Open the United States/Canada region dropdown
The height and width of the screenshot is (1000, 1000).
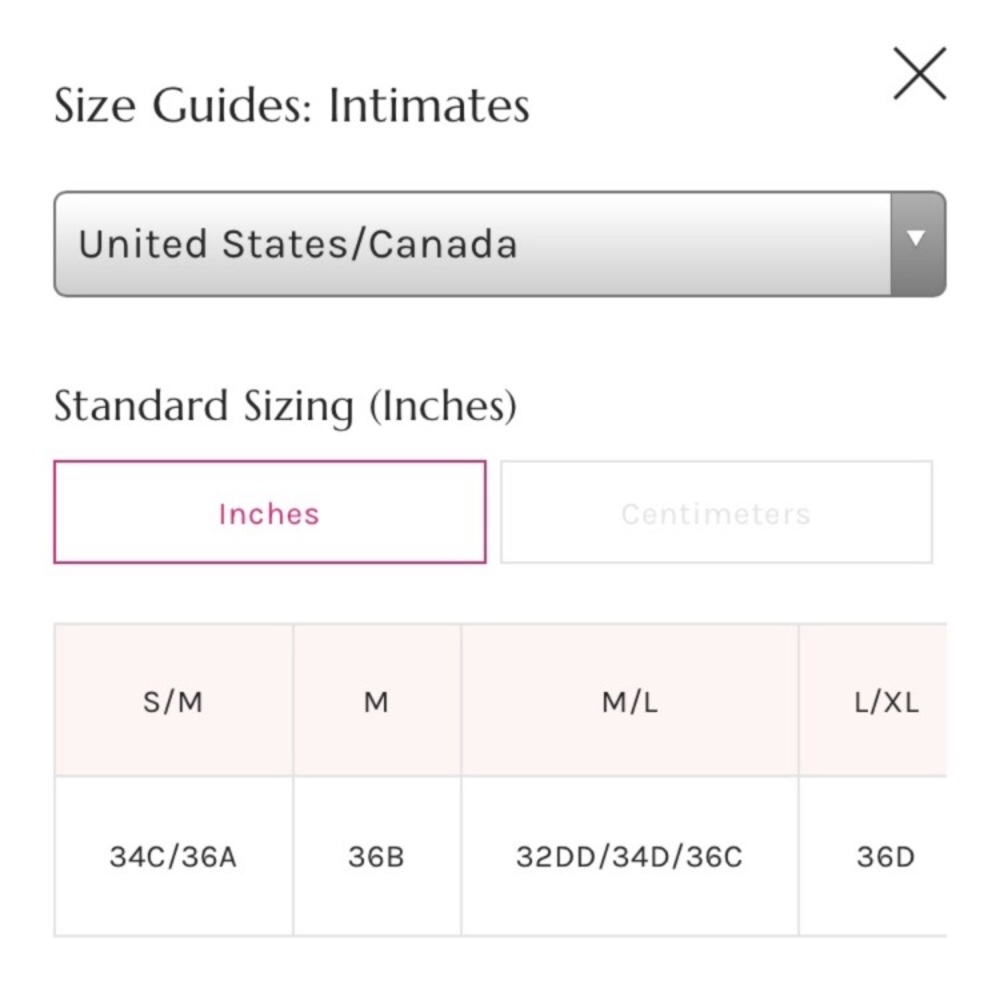click(472, 244)
